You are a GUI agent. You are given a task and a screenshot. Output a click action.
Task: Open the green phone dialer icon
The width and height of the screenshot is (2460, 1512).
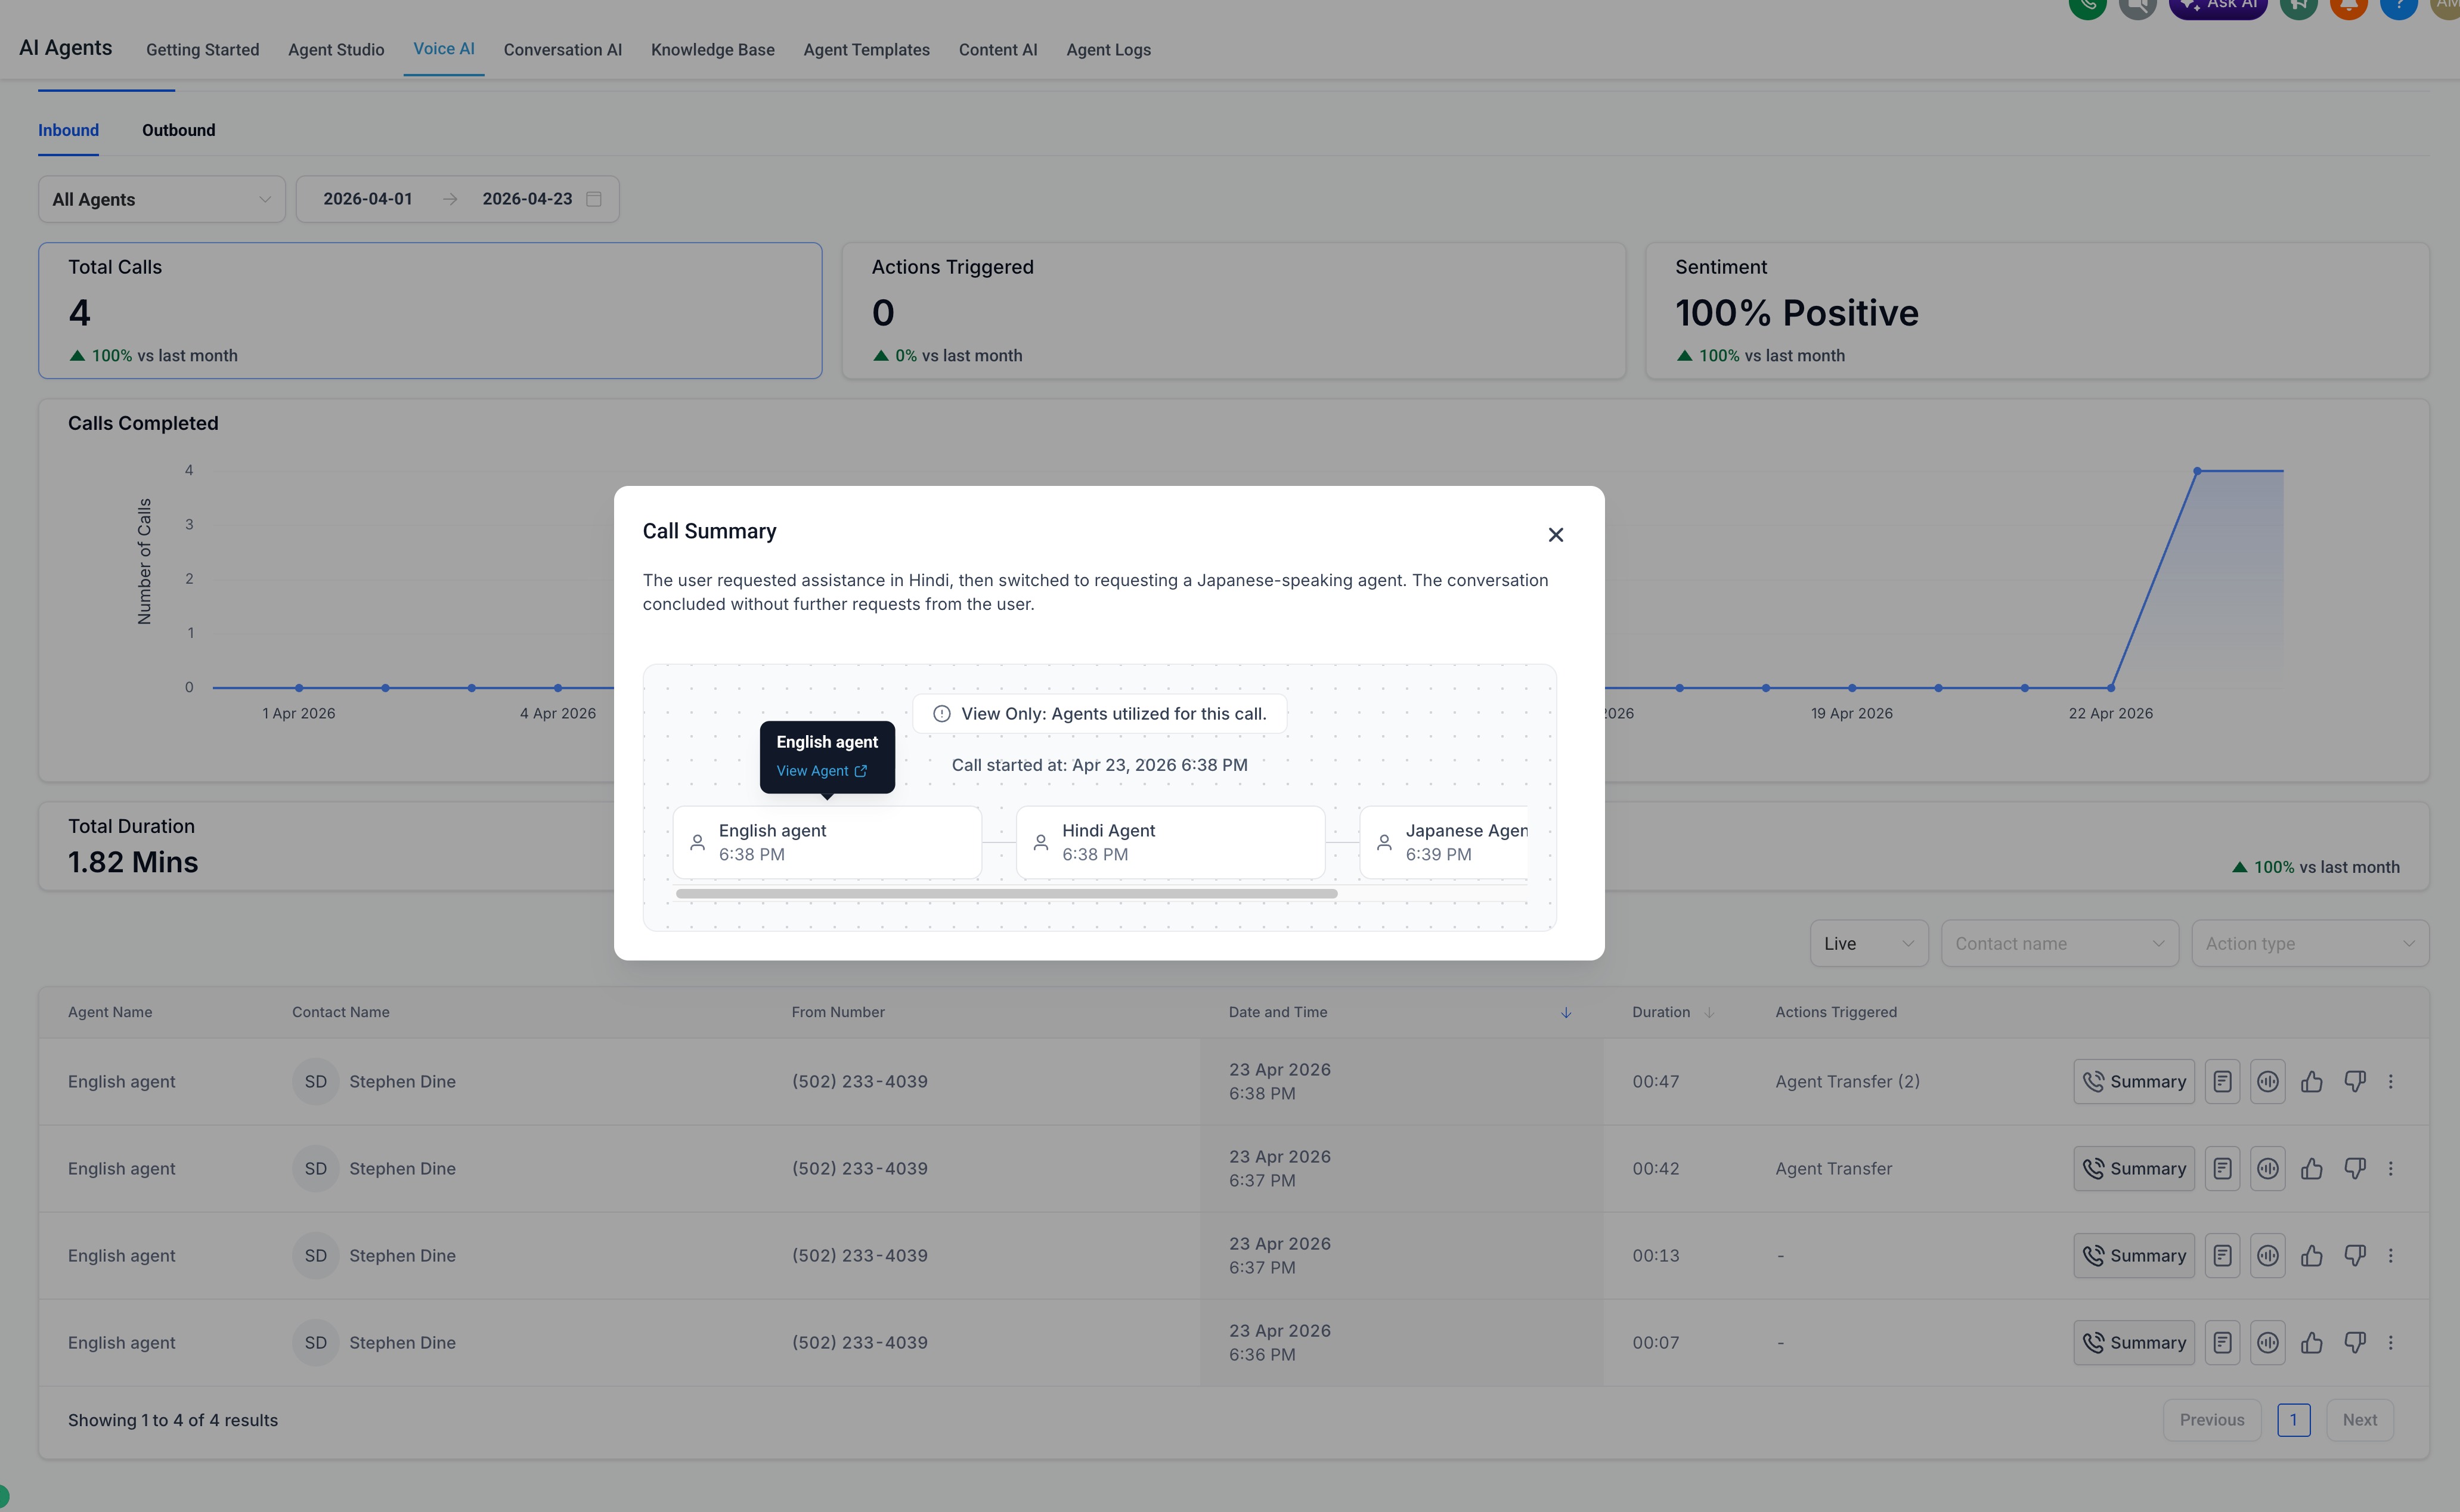click(x=2088, y=5)
